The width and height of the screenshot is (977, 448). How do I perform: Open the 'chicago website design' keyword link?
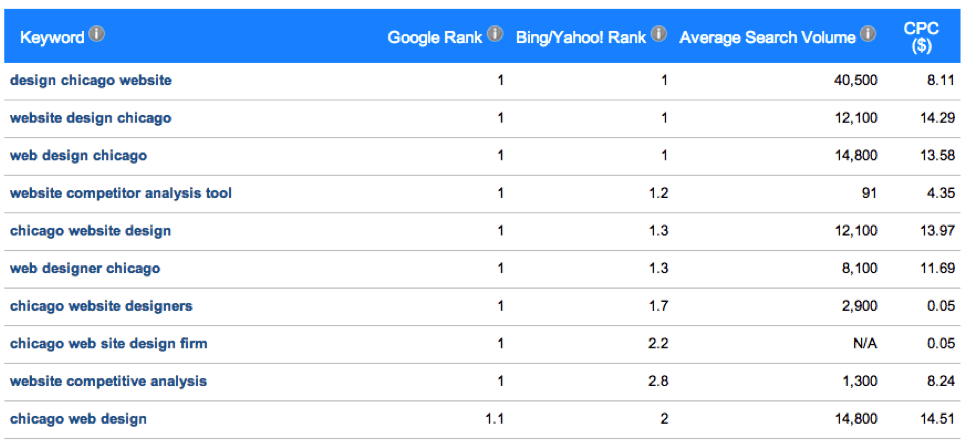pyautogui.click(x=90, y=231)
